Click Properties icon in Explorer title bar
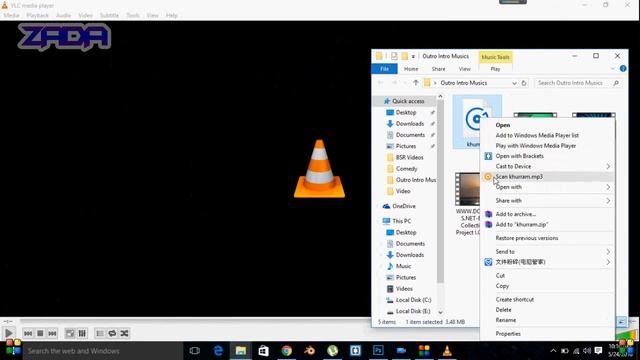This screenshot has width=640, height=360. 394,56
